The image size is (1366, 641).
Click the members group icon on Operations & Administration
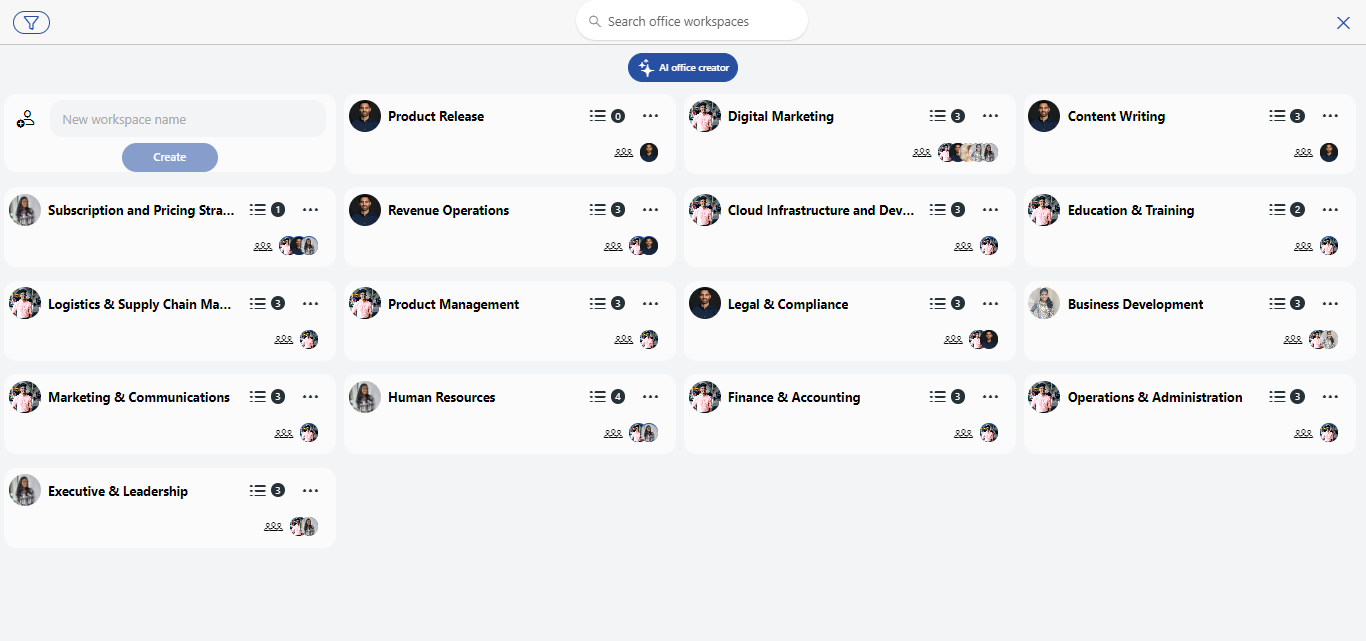[x=1303, y=432]
